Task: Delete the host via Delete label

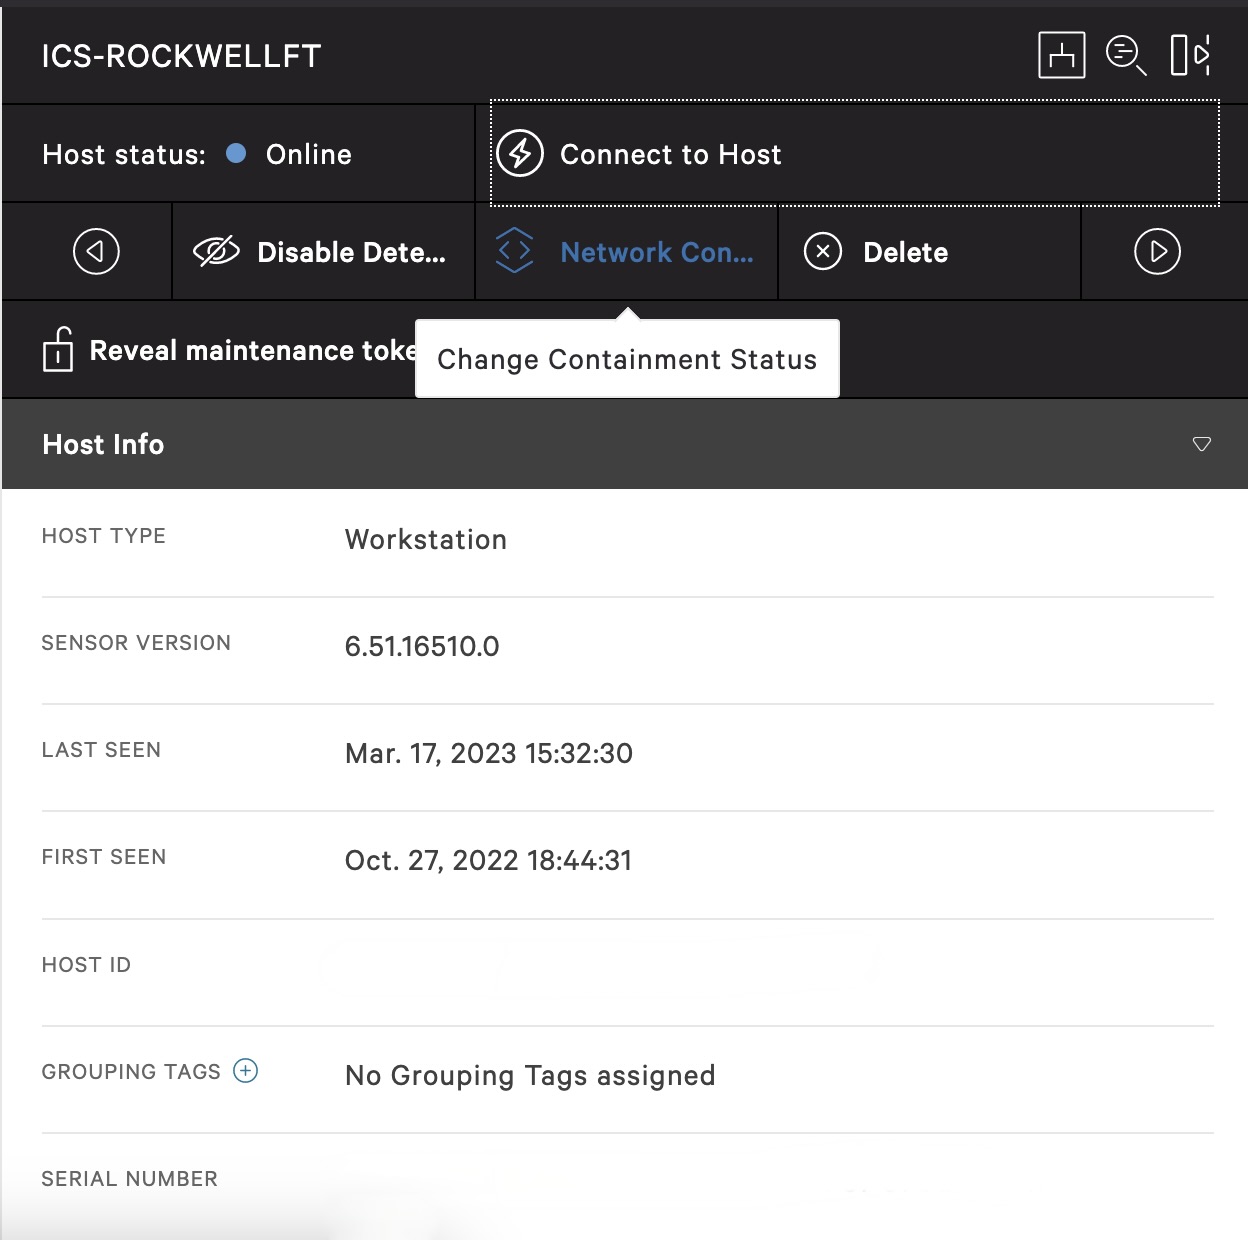Action: [x=906, y=252]
